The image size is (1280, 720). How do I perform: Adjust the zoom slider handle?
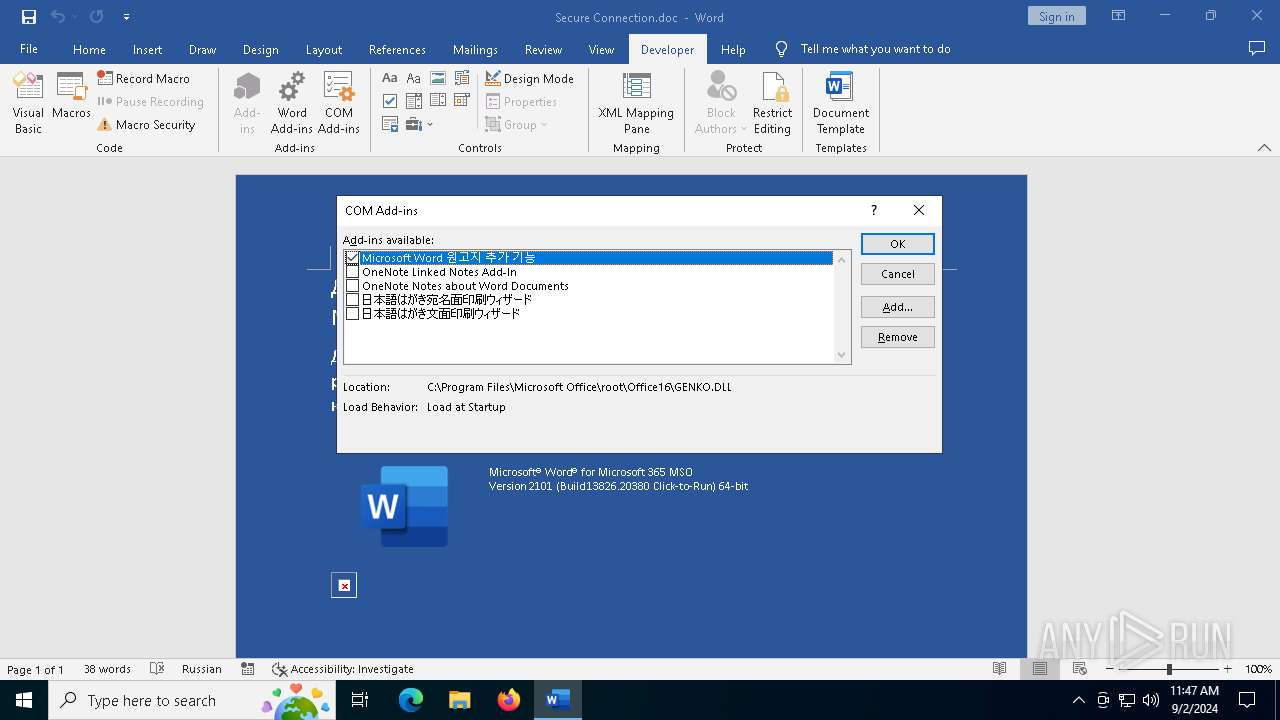tap(1169, 669)
